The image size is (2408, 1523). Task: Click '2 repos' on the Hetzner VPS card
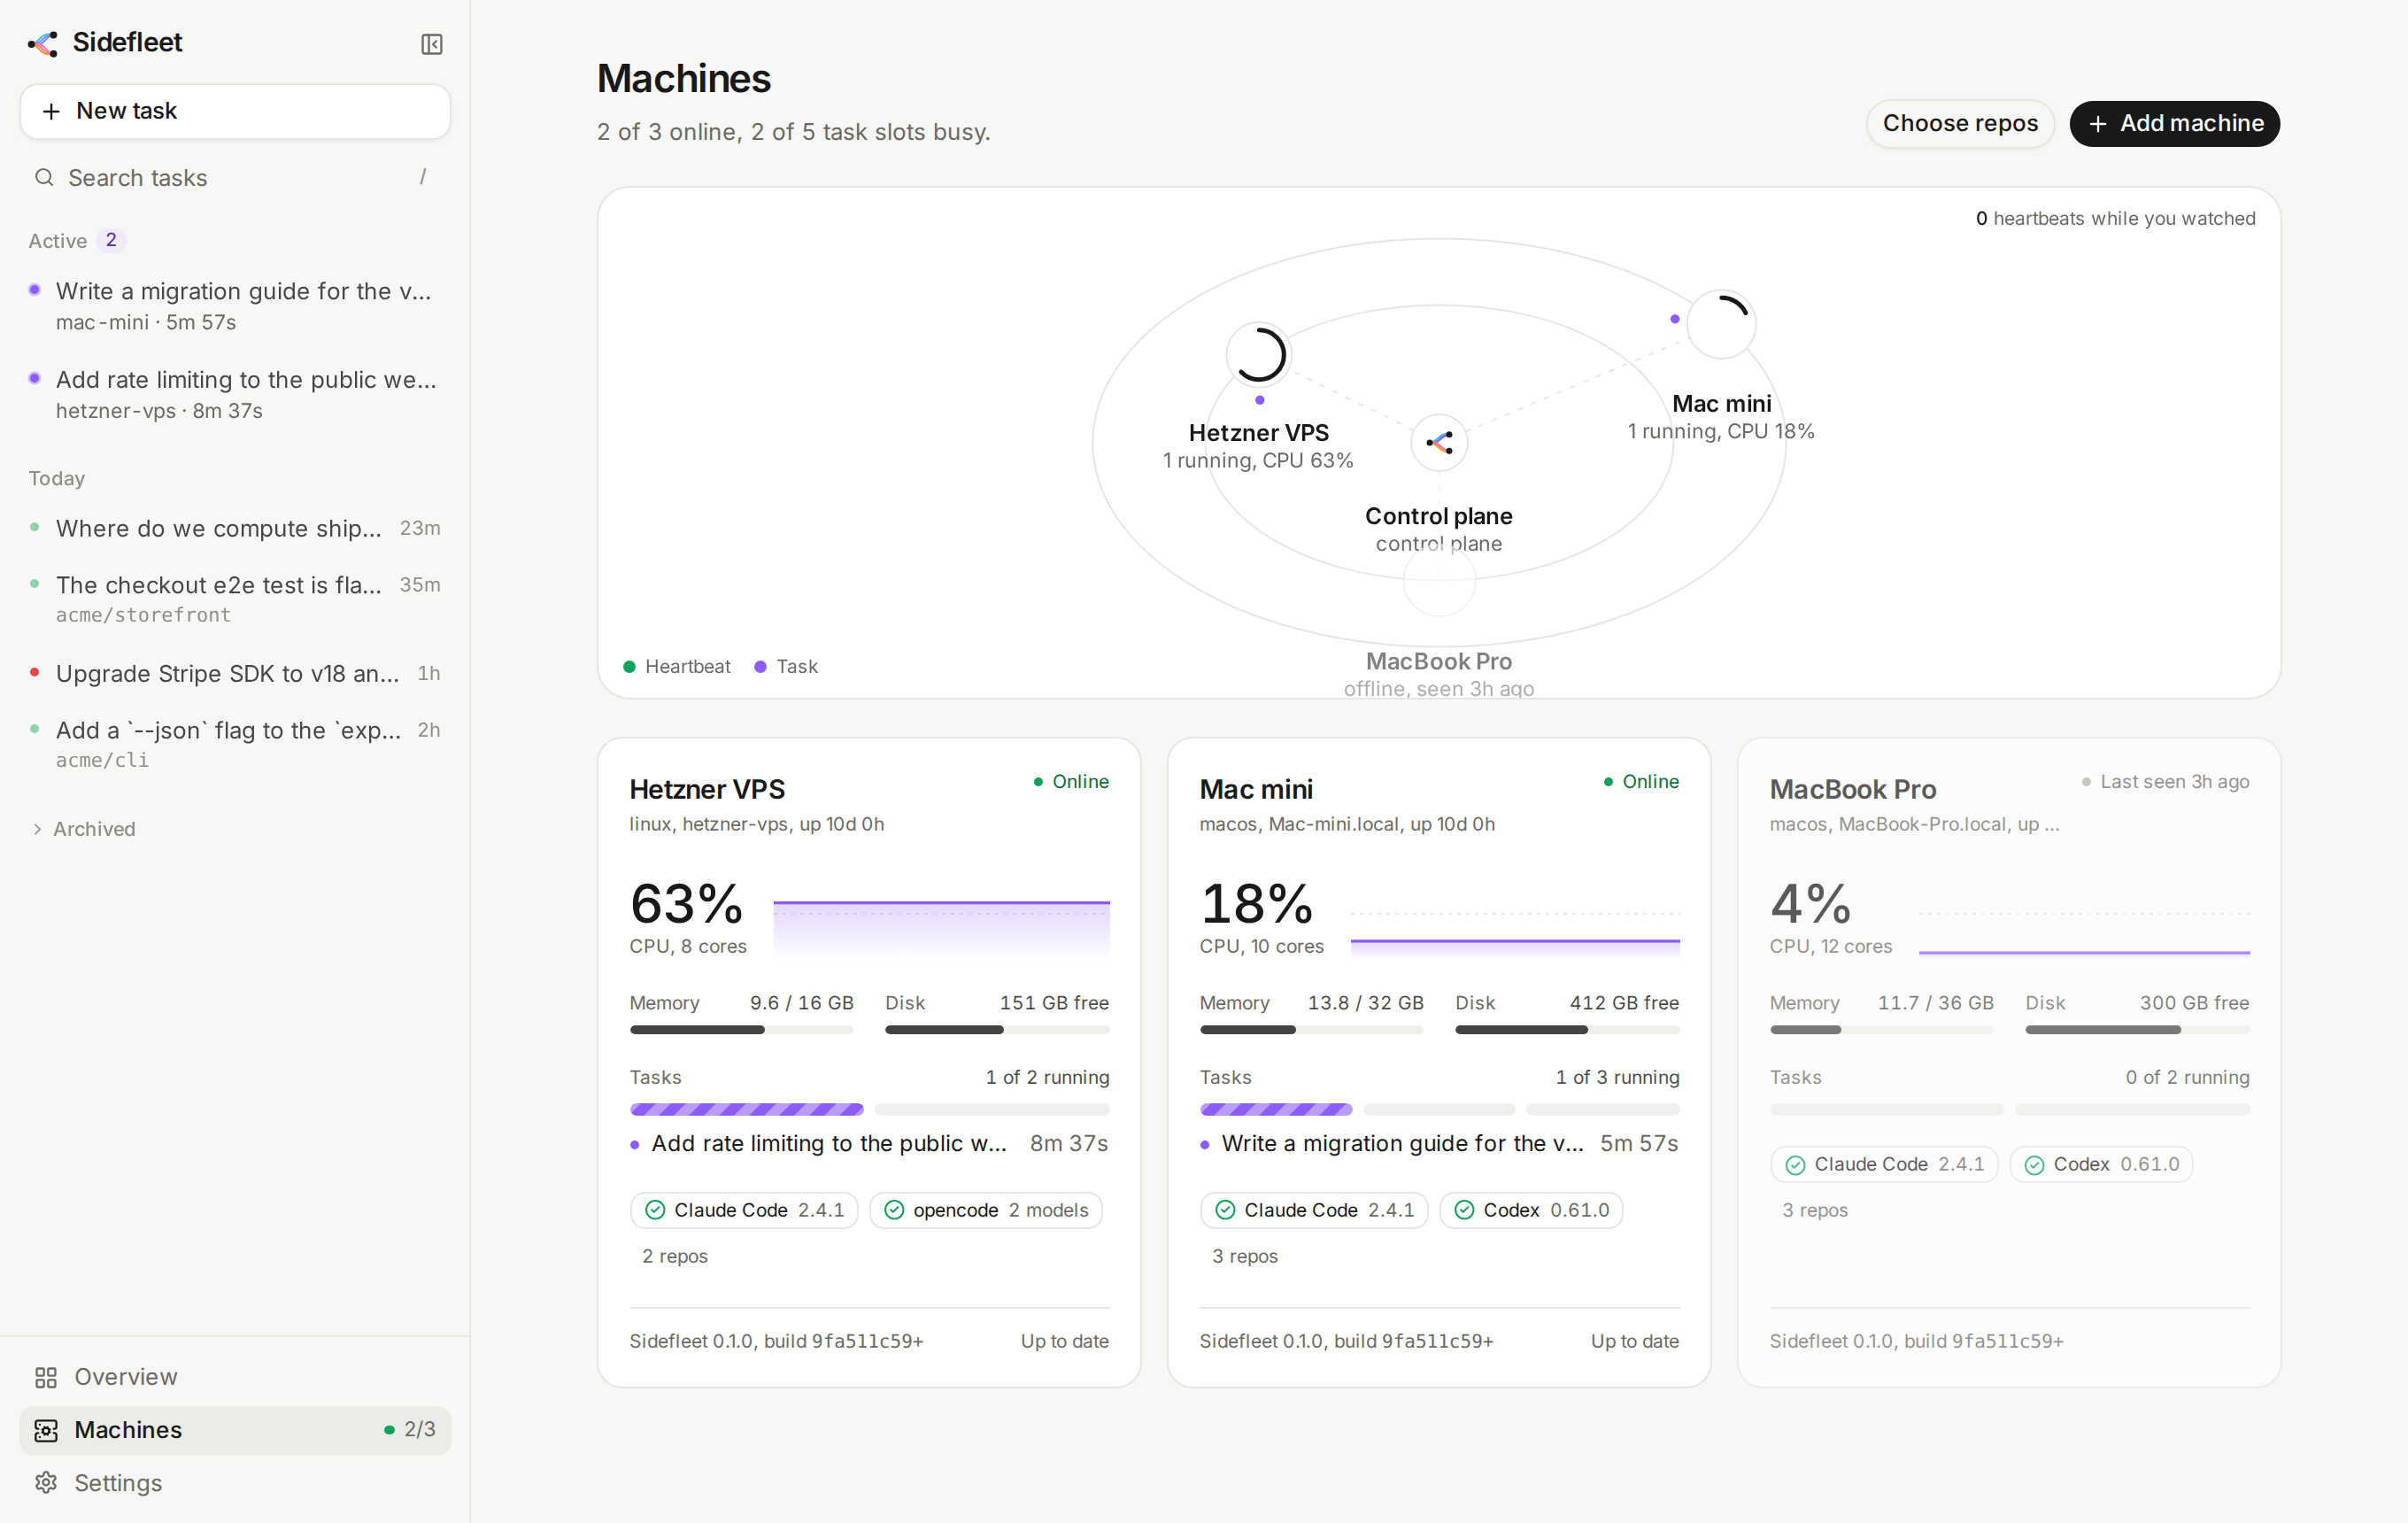[674, 1256]
